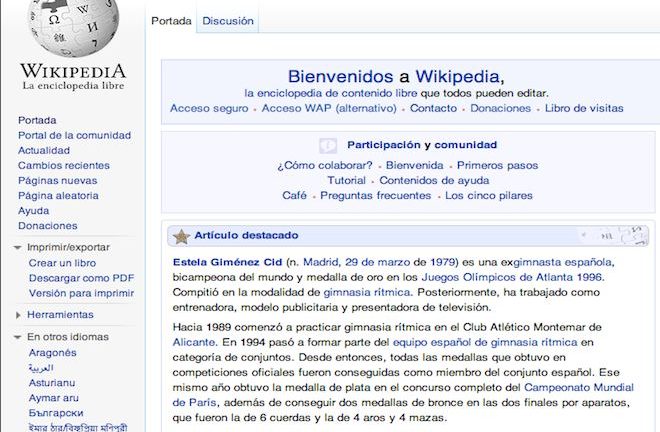Screen dimensions: 660x432
Task: Open equipo español de gimnasia rítmica
Action: point(485,342)
